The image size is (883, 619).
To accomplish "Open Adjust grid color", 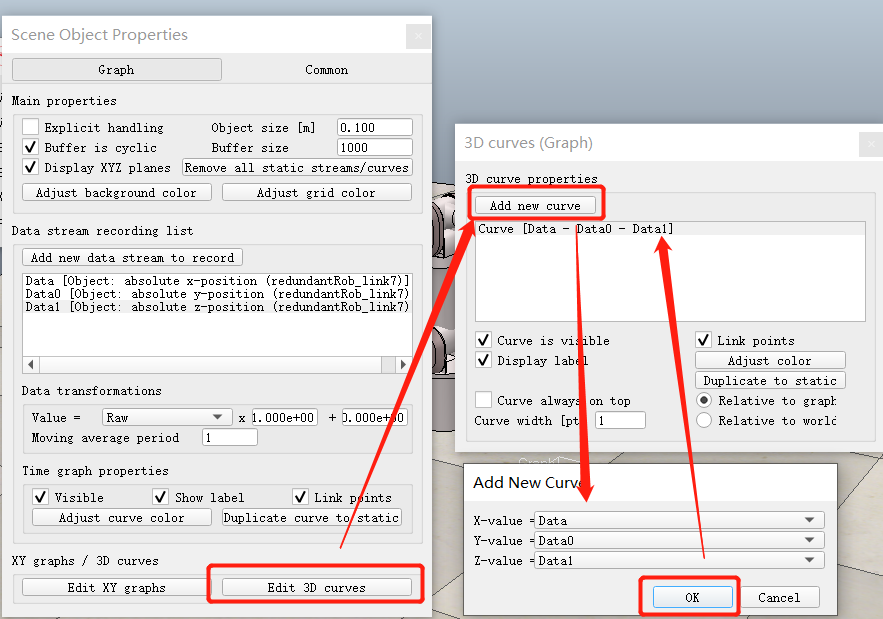I will pyautogui.click(x=316, y=193).
